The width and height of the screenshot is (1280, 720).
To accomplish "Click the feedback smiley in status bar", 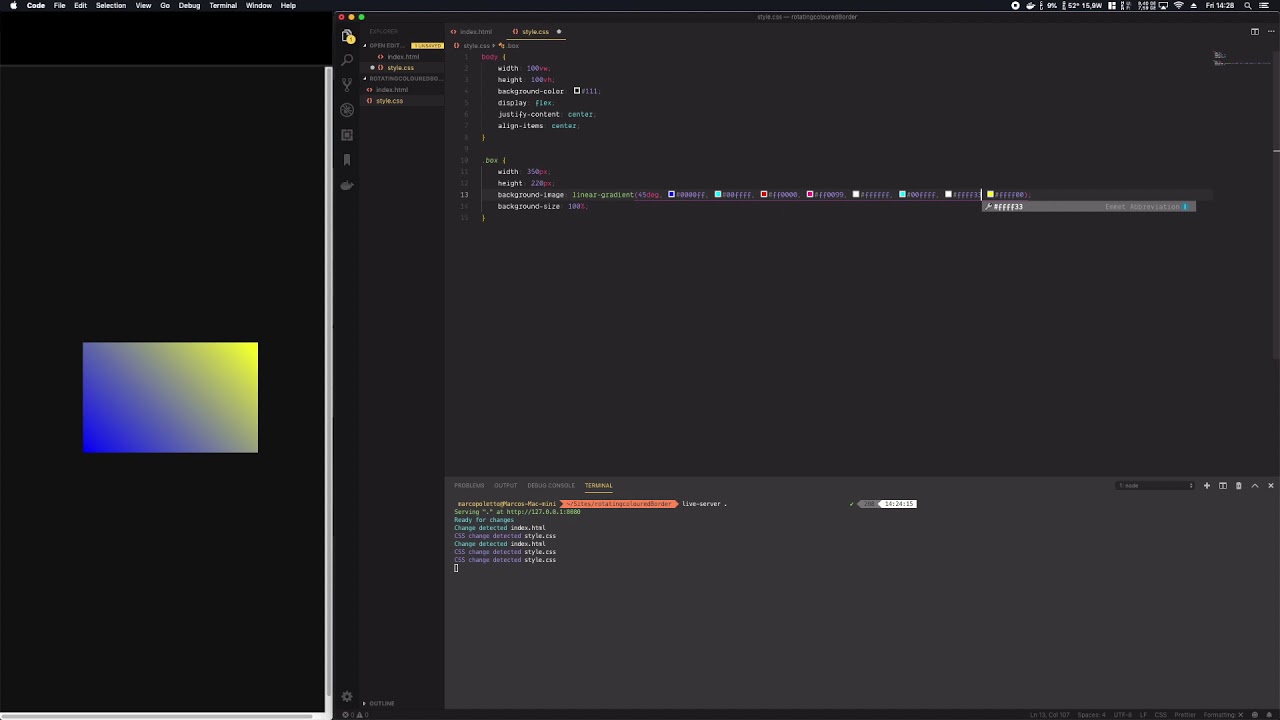I will coord(1255,715).
